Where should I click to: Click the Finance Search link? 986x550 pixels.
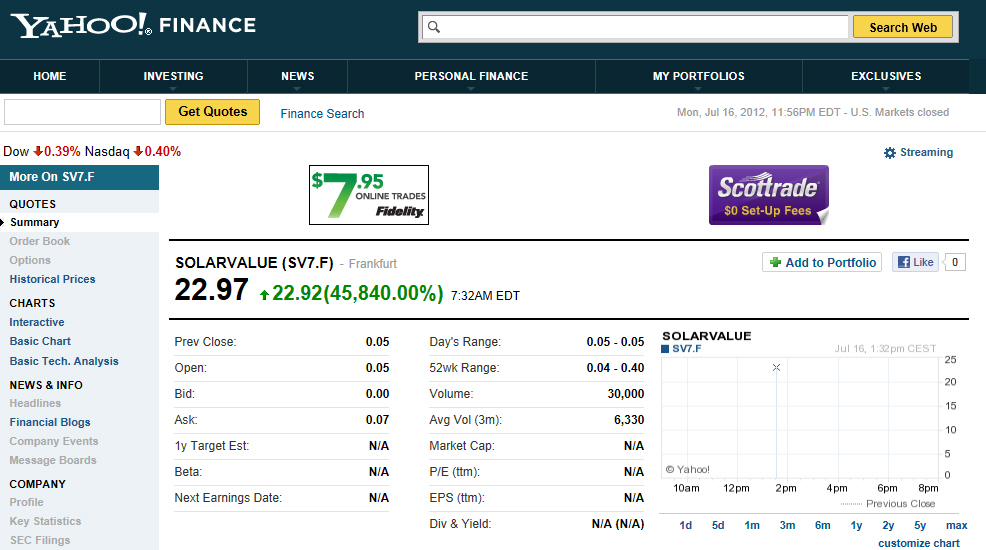pos(322,114)
